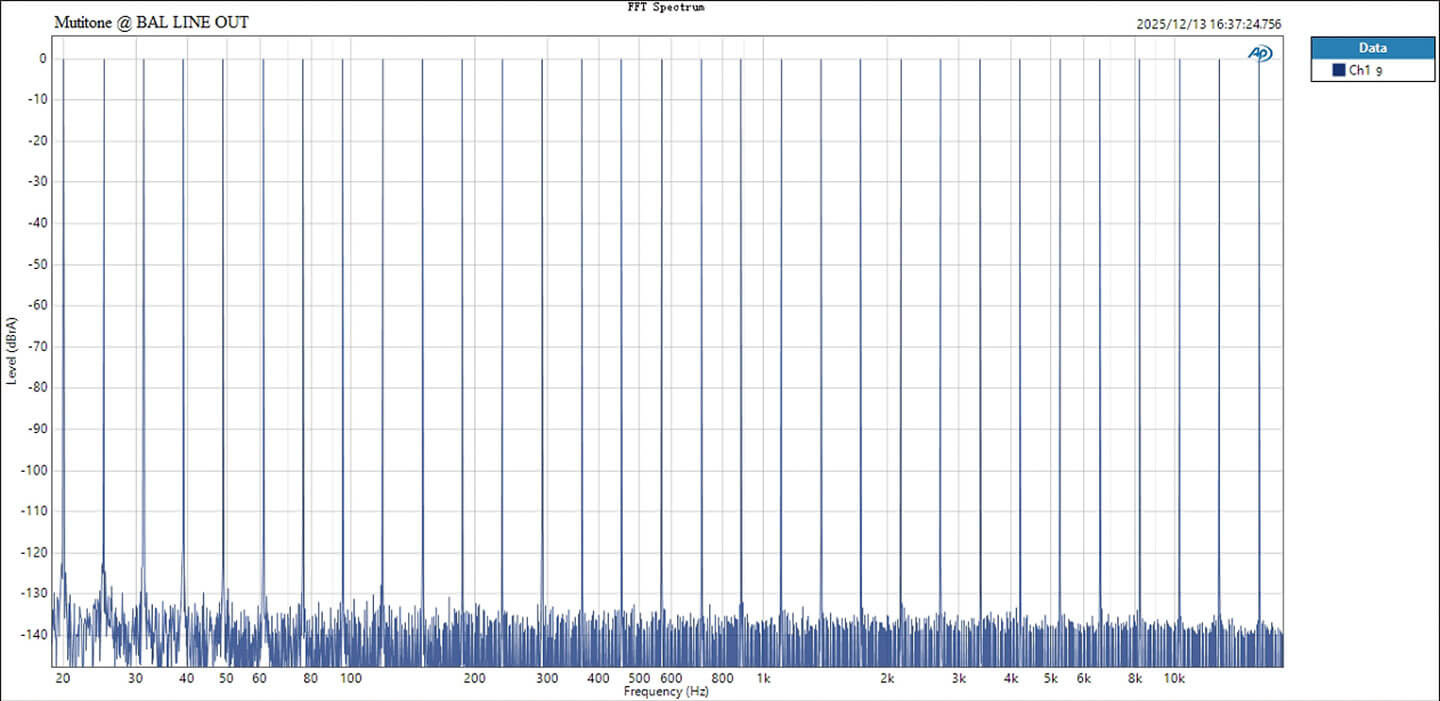Click the 20 label on the frequency axis
Viewport: 1440px width, 701px height.
tap(63, 679)
